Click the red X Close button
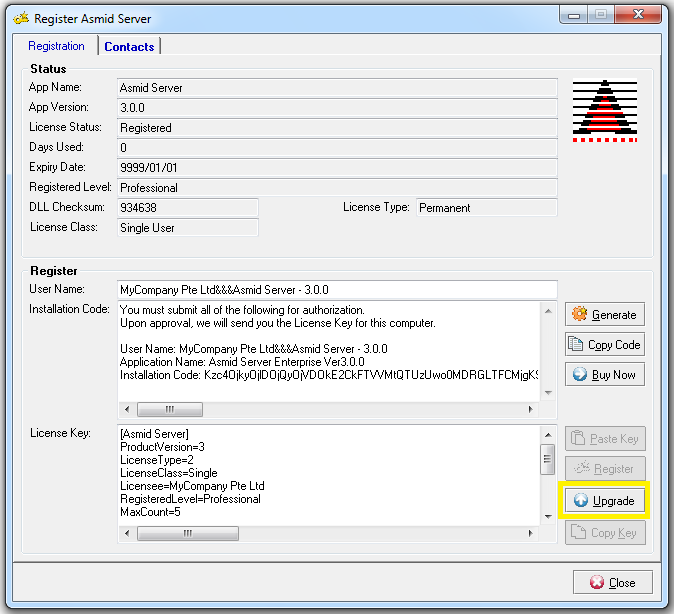The image size is (674, 614). tap(612, 582)
